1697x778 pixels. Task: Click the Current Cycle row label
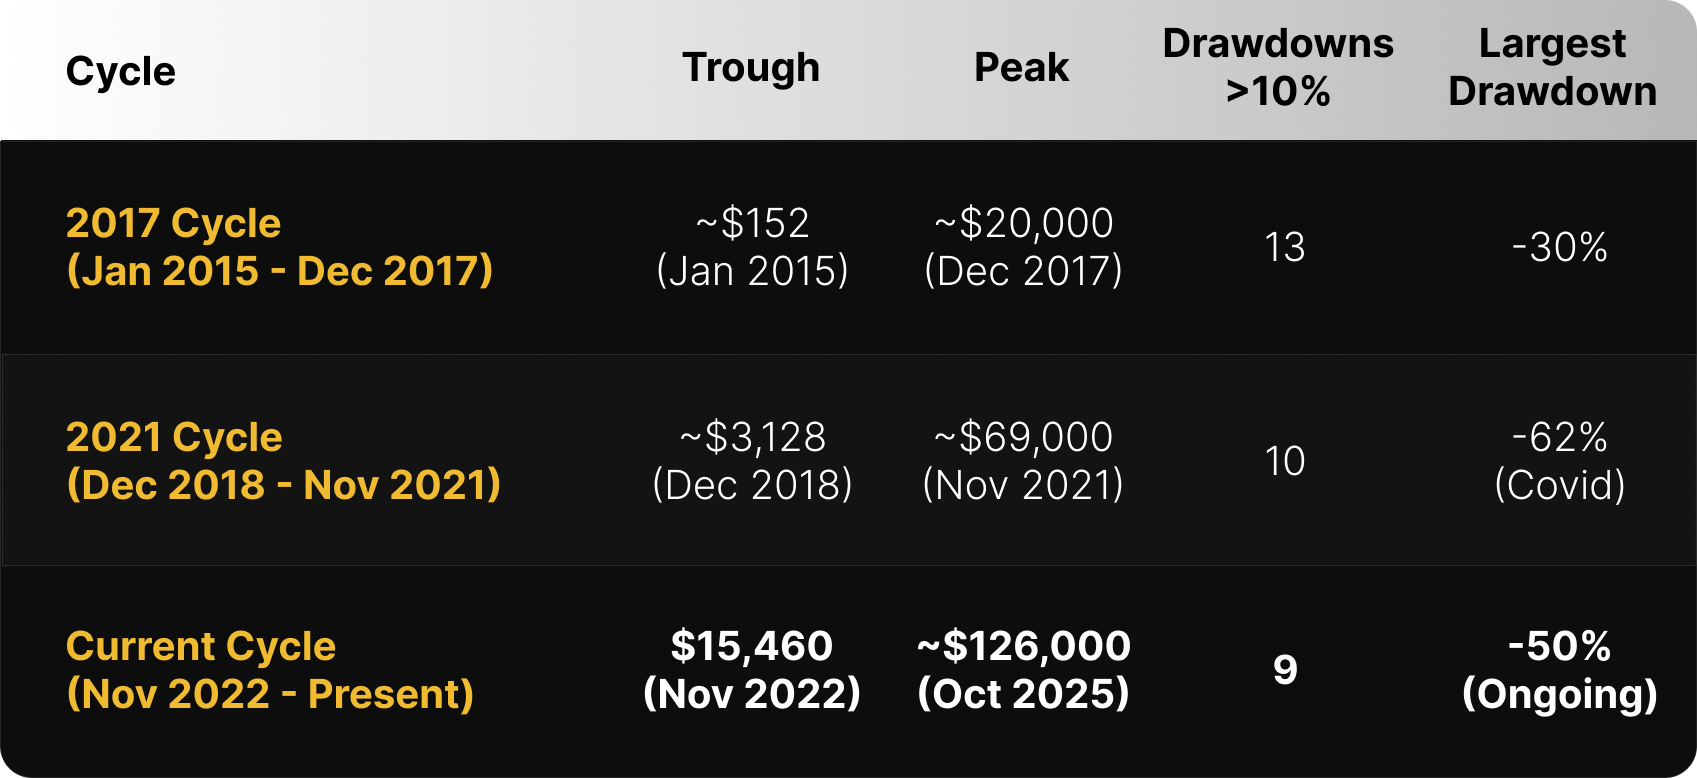[x=270, y=670]
